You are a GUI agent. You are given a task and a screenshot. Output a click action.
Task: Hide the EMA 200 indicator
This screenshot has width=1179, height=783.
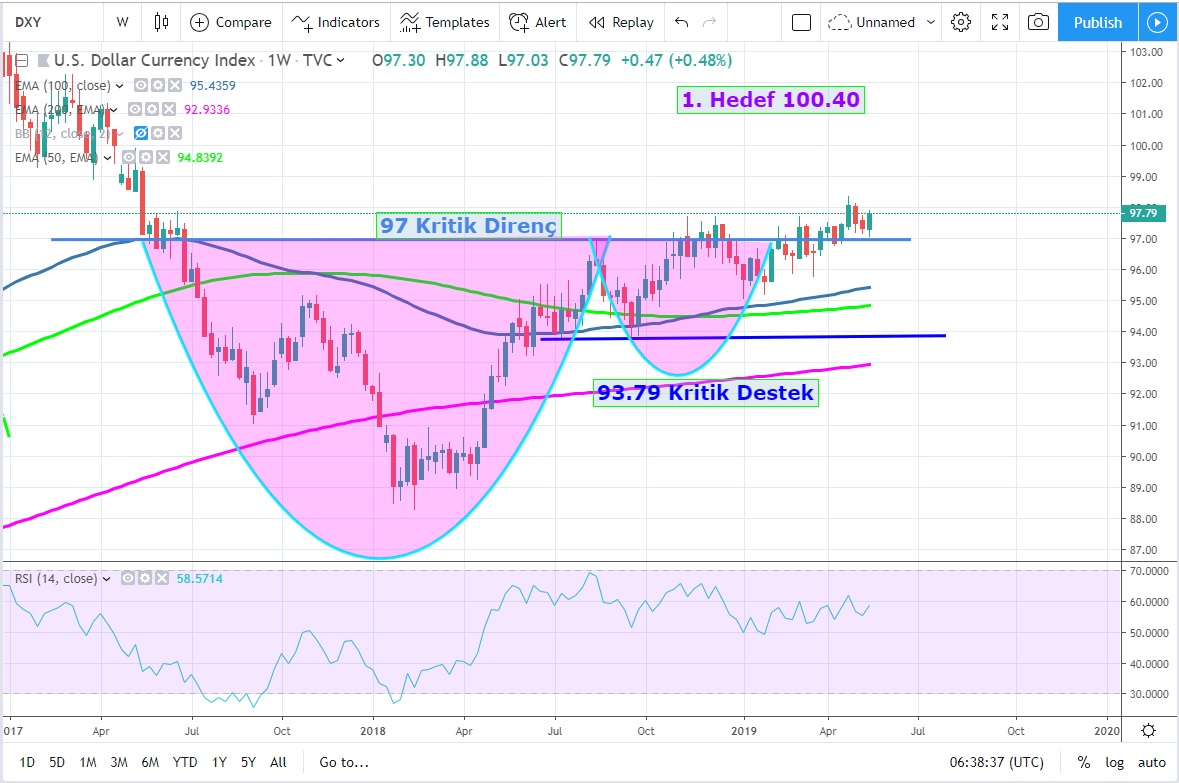135,109
